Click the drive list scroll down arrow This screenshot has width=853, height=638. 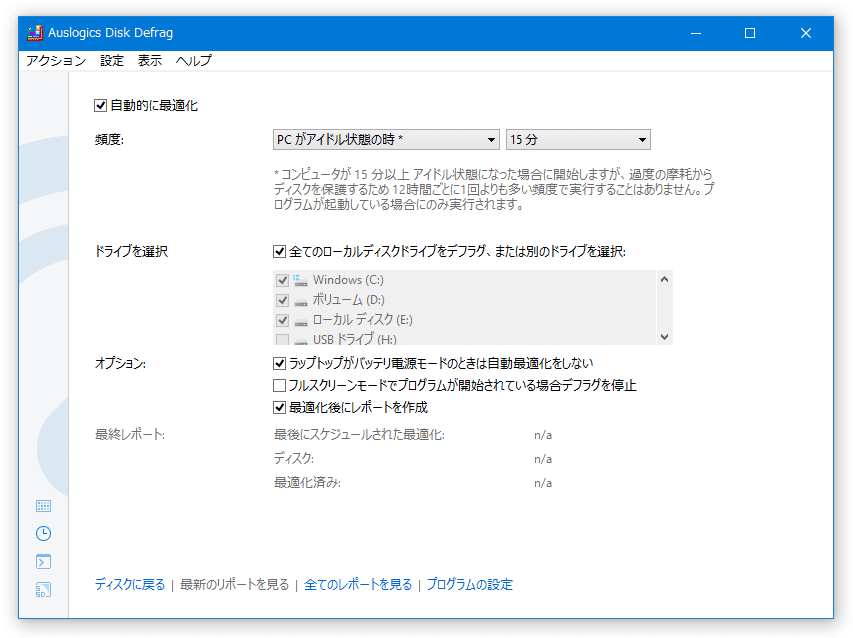[664, 337]
